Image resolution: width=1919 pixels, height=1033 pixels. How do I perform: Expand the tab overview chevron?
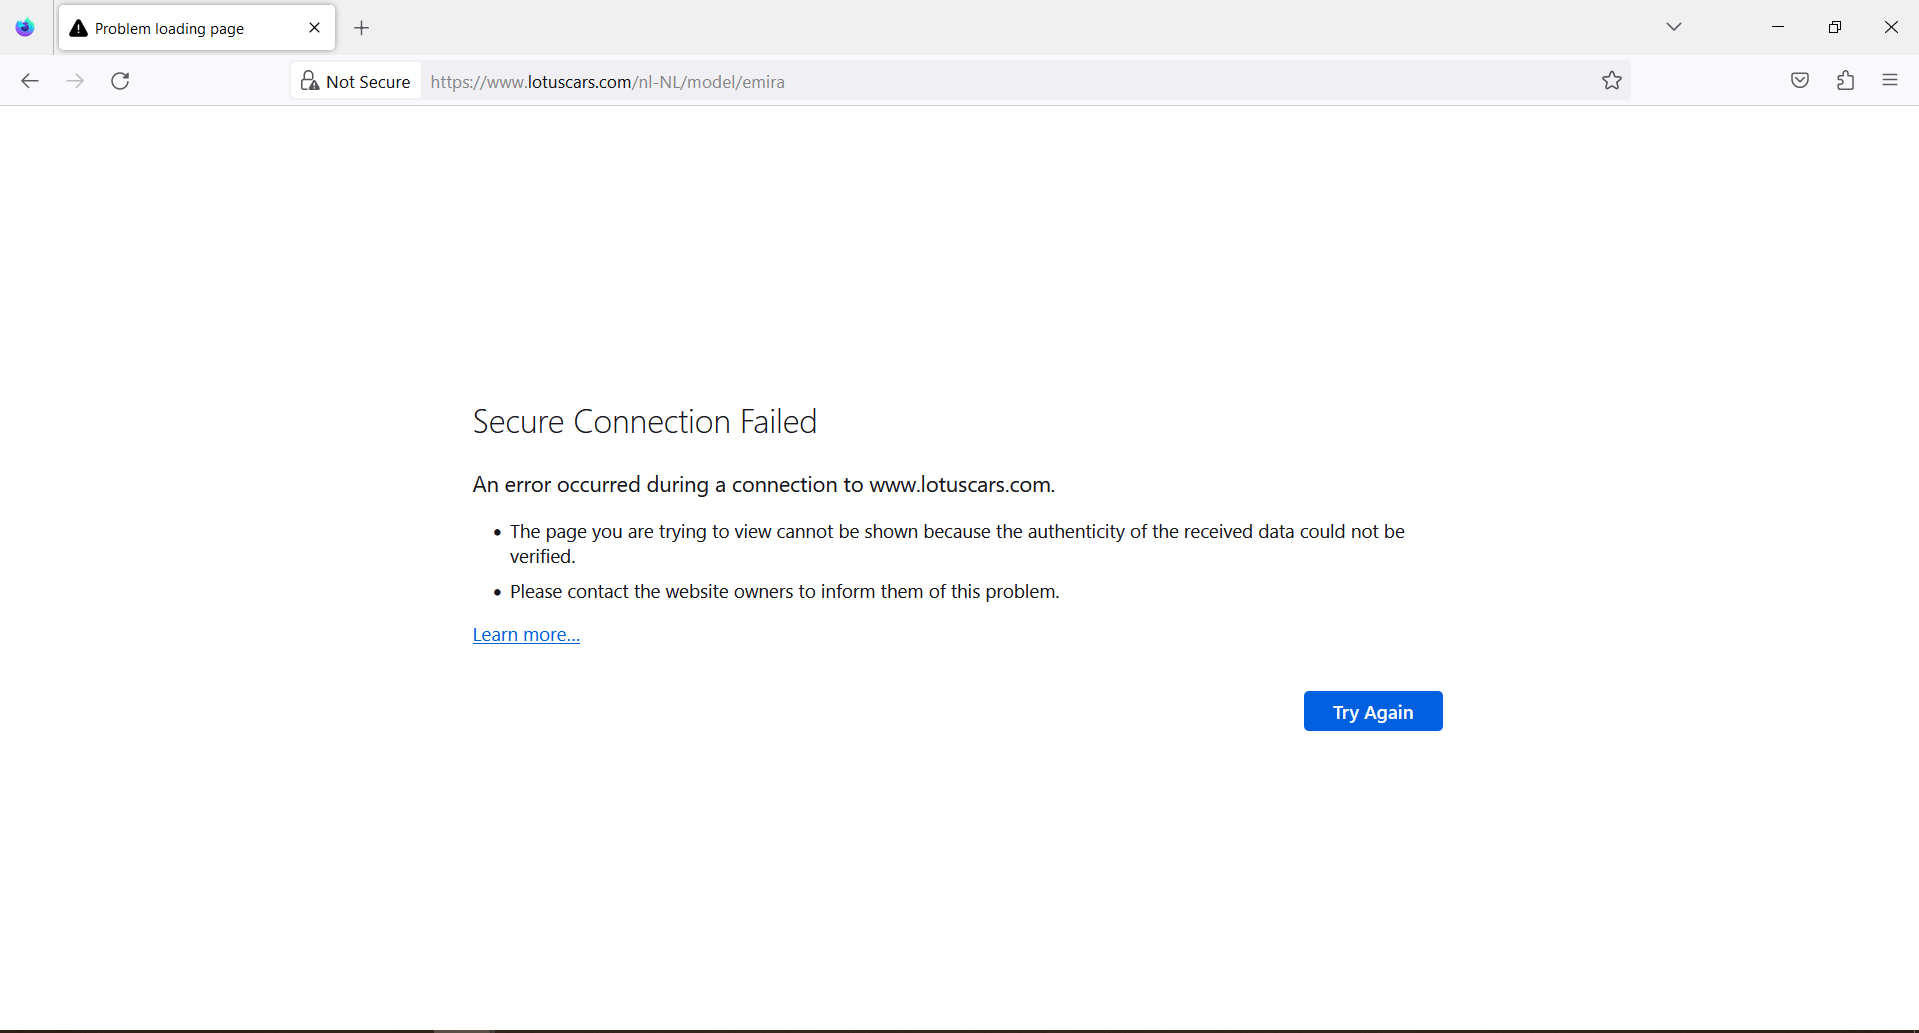click(x=1674, y=27)
